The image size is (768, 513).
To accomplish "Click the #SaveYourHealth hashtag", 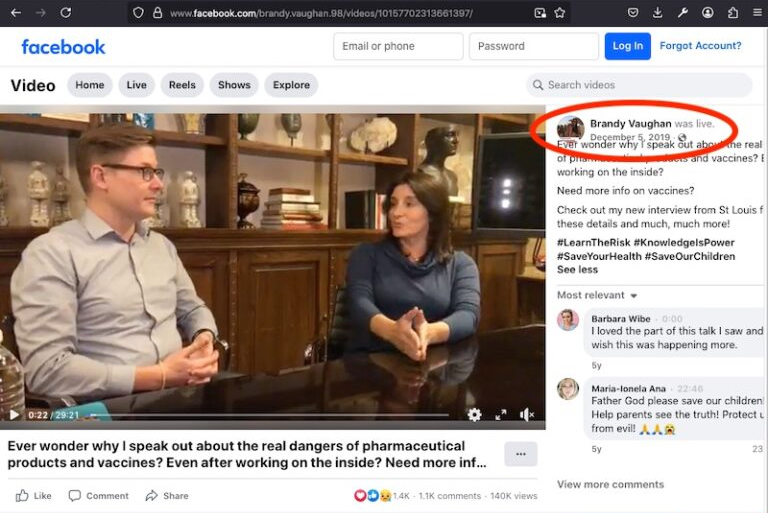I will (x=599, y=256).
